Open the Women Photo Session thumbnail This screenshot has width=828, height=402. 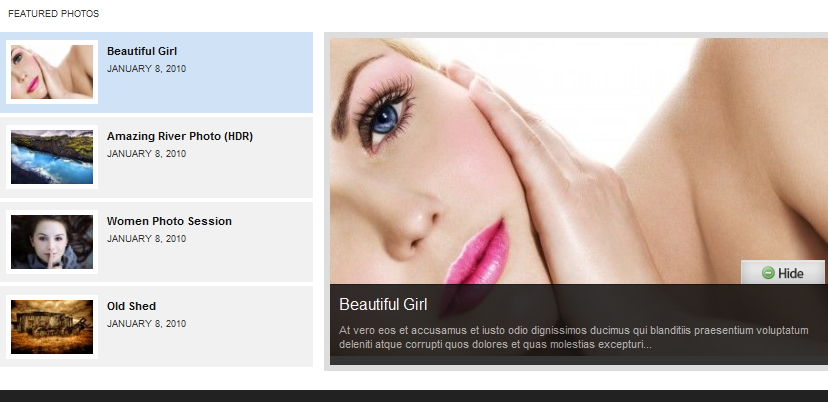(x=52, y=242)
